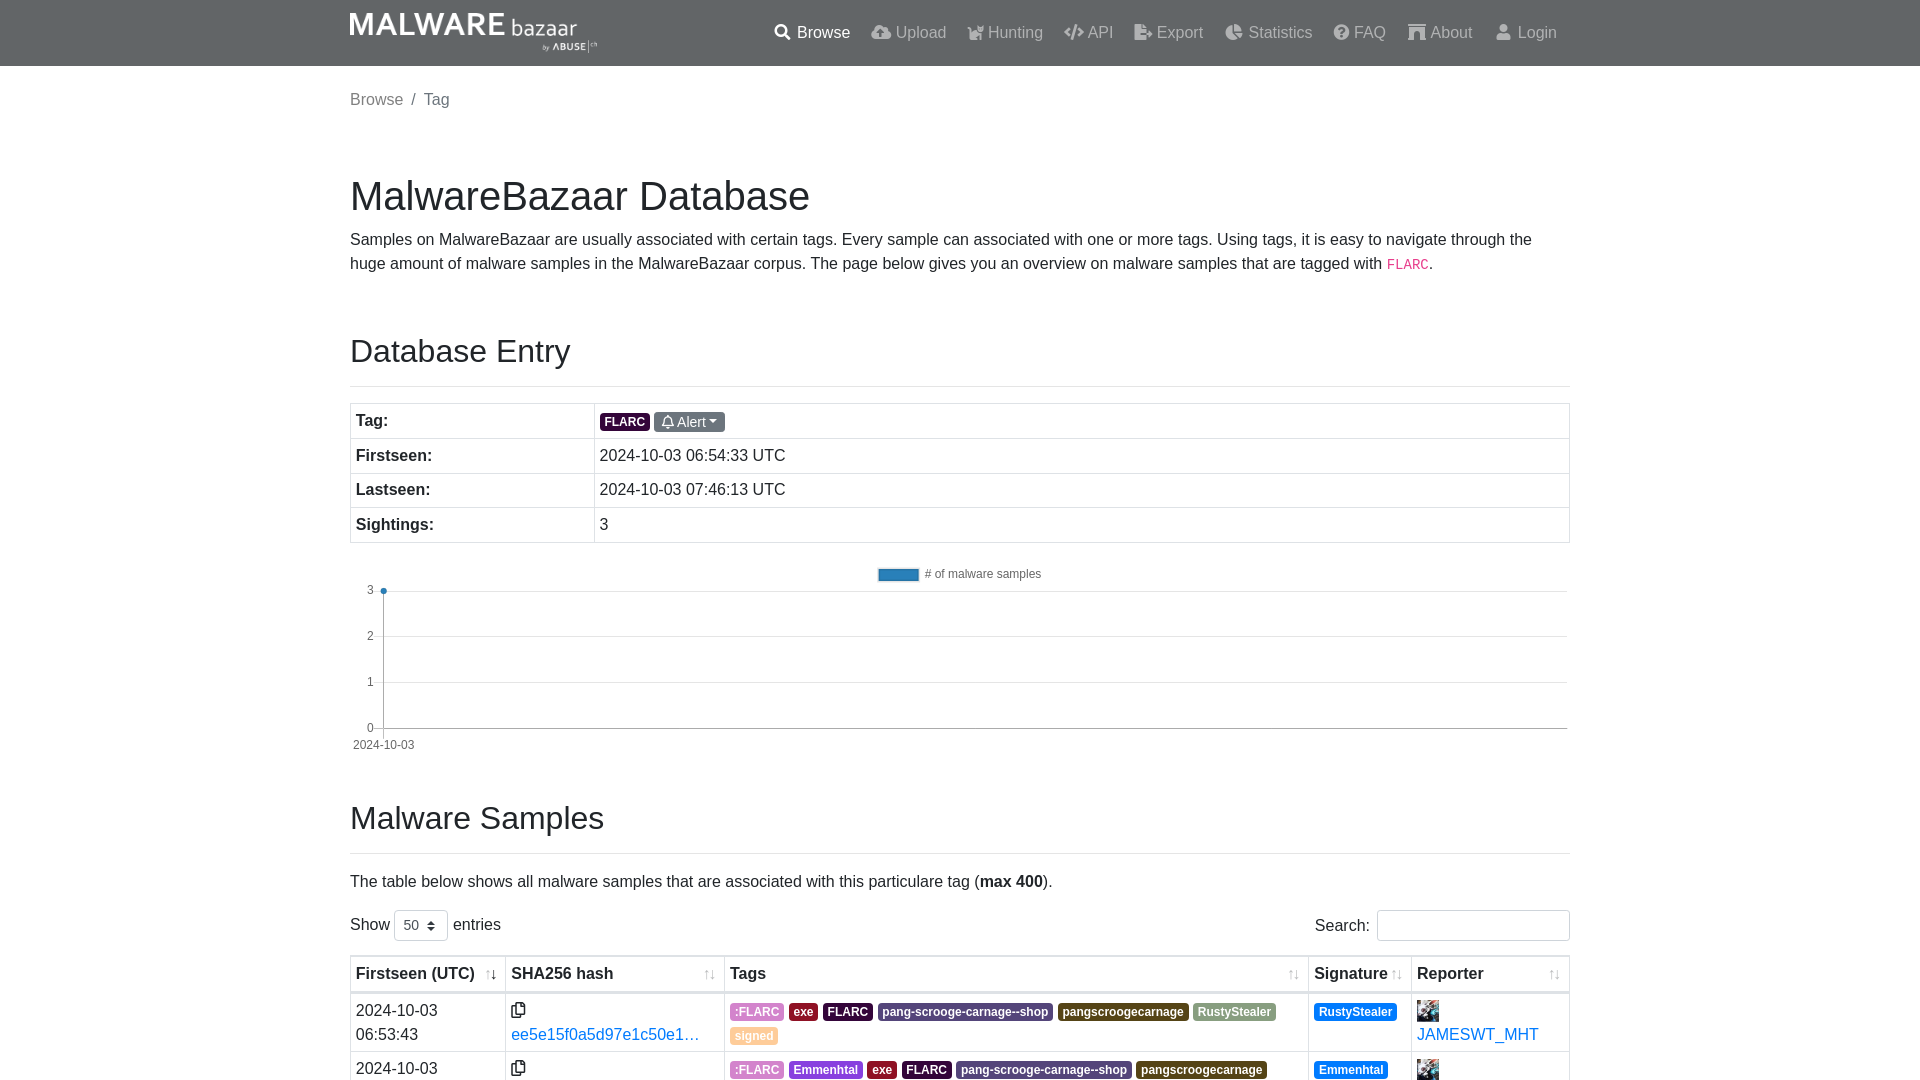Sort by Tags column
The width and height of the screenshot is (1920, 1080).
tap(1015, 974)
